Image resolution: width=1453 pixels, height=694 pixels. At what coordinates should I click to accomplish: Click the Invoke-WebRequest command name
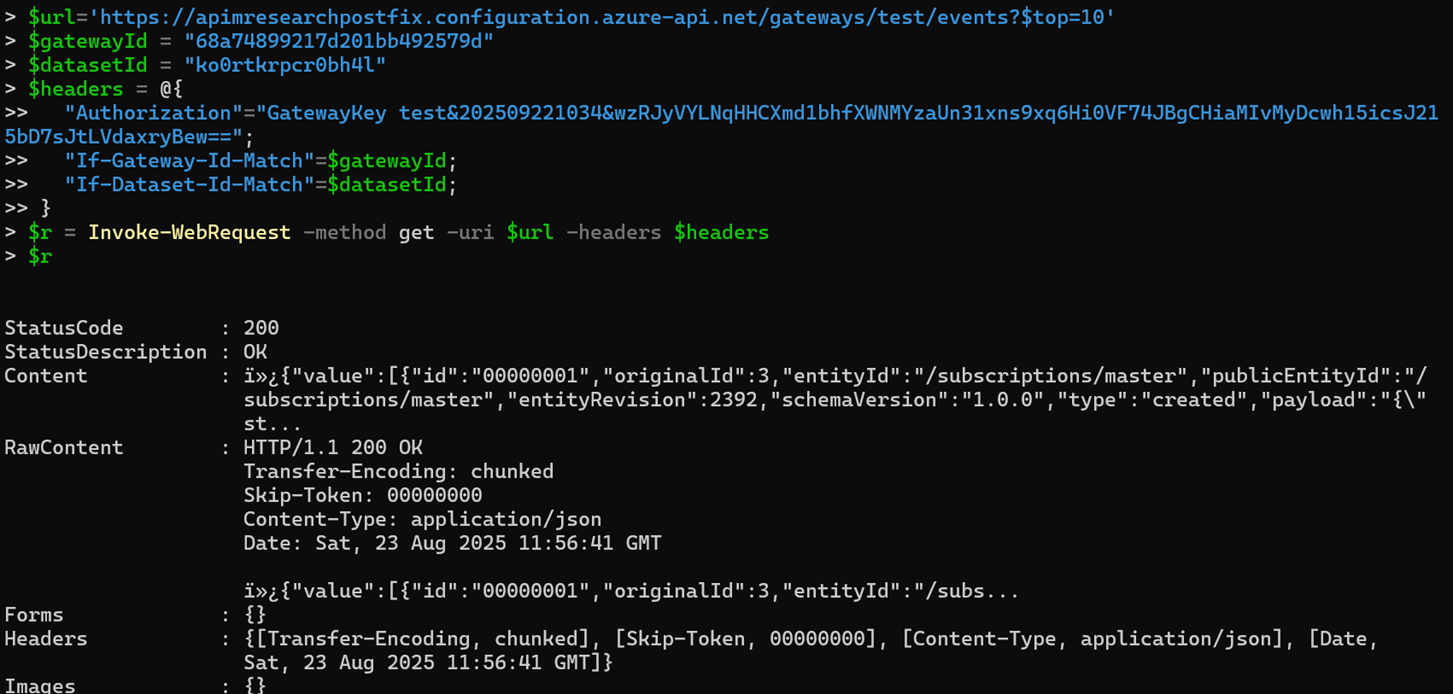pyautogui.click(x=189, y=233)
